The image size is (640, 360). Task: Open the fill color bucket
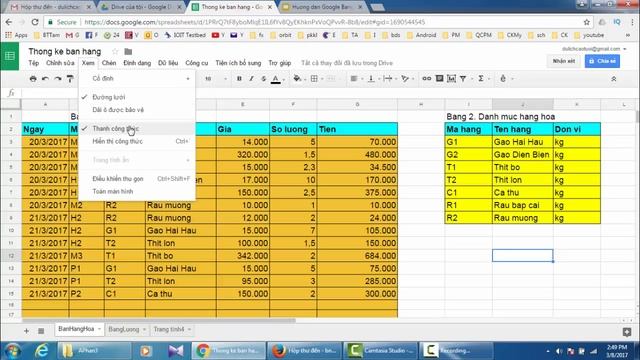click(297, 79)
